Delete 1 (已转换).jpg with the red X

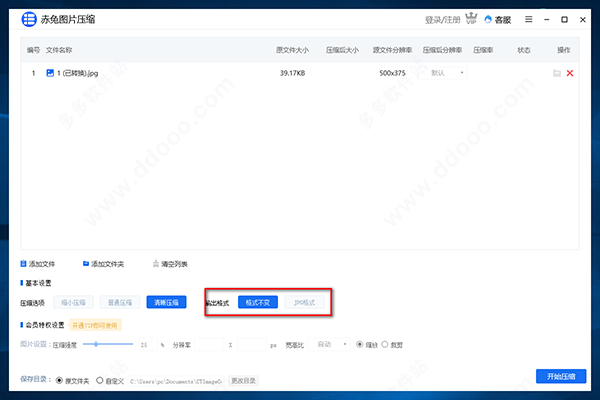coord(570,73)
